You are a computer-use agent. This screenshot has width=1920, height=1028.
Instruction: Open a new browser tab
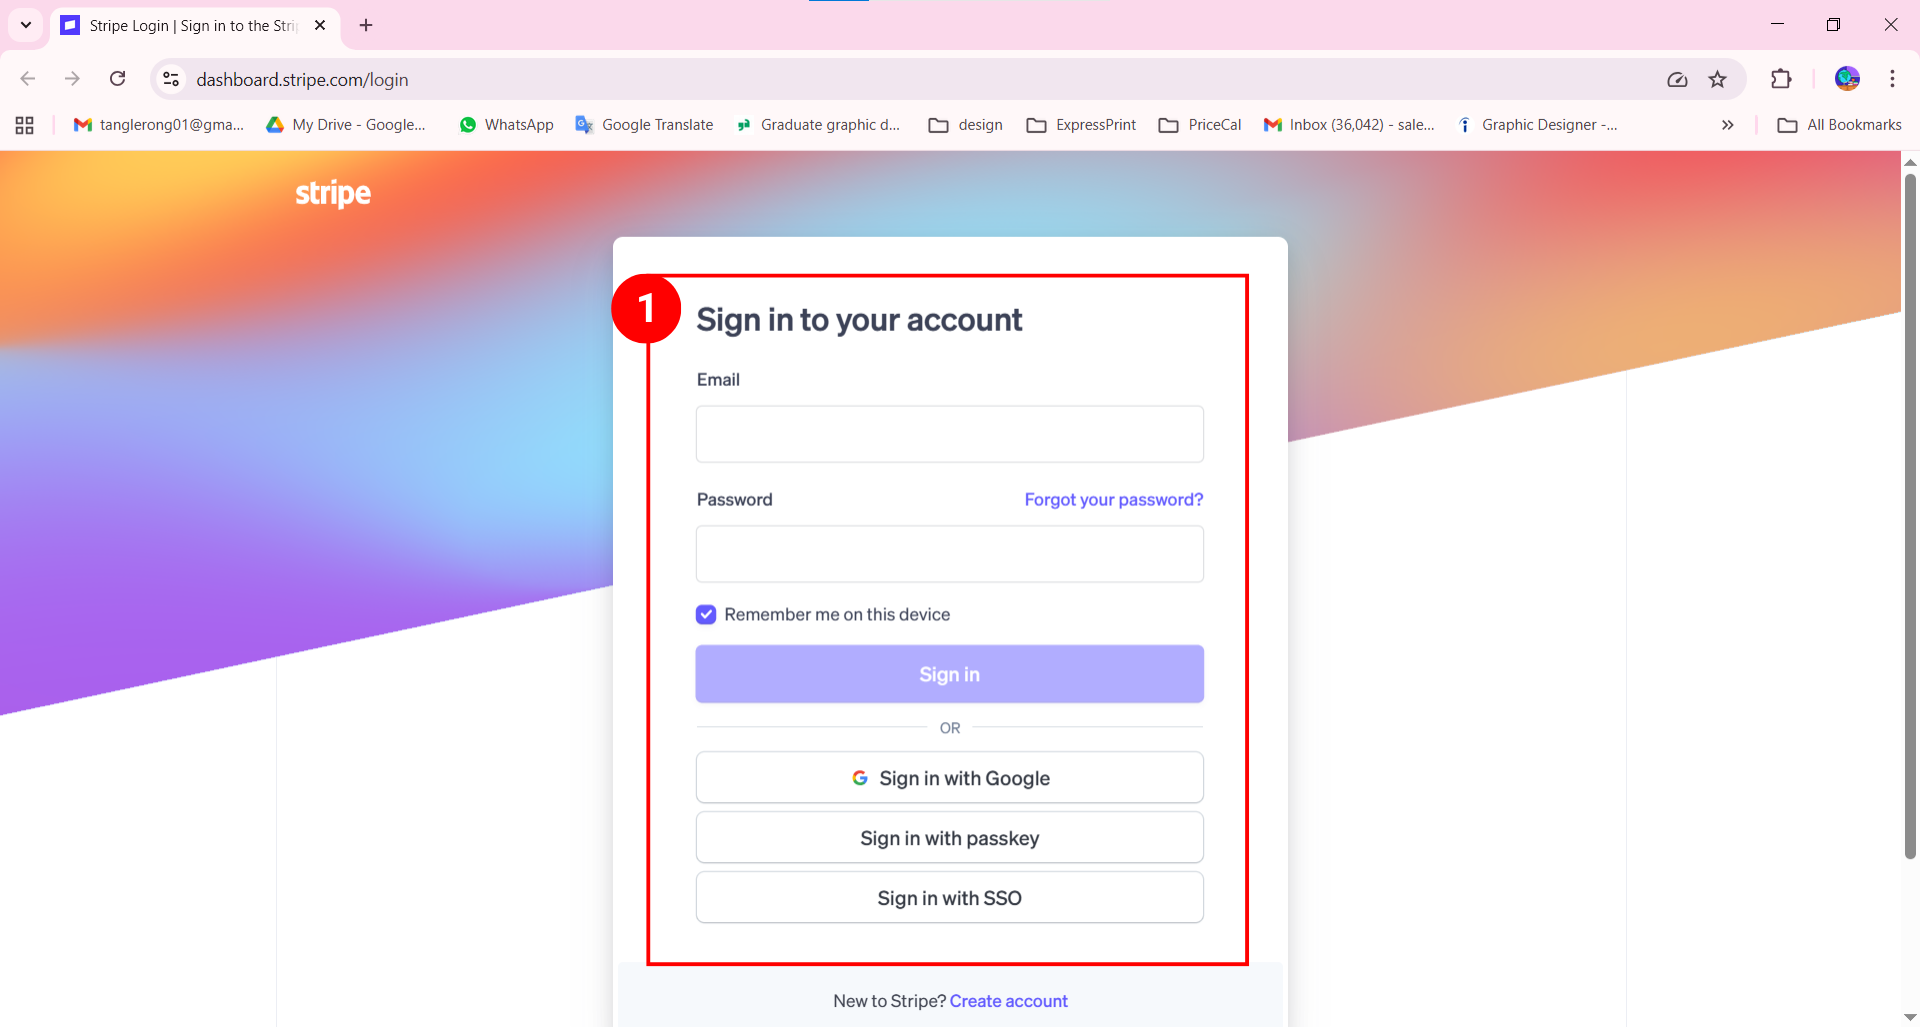(x=366, y=25)
